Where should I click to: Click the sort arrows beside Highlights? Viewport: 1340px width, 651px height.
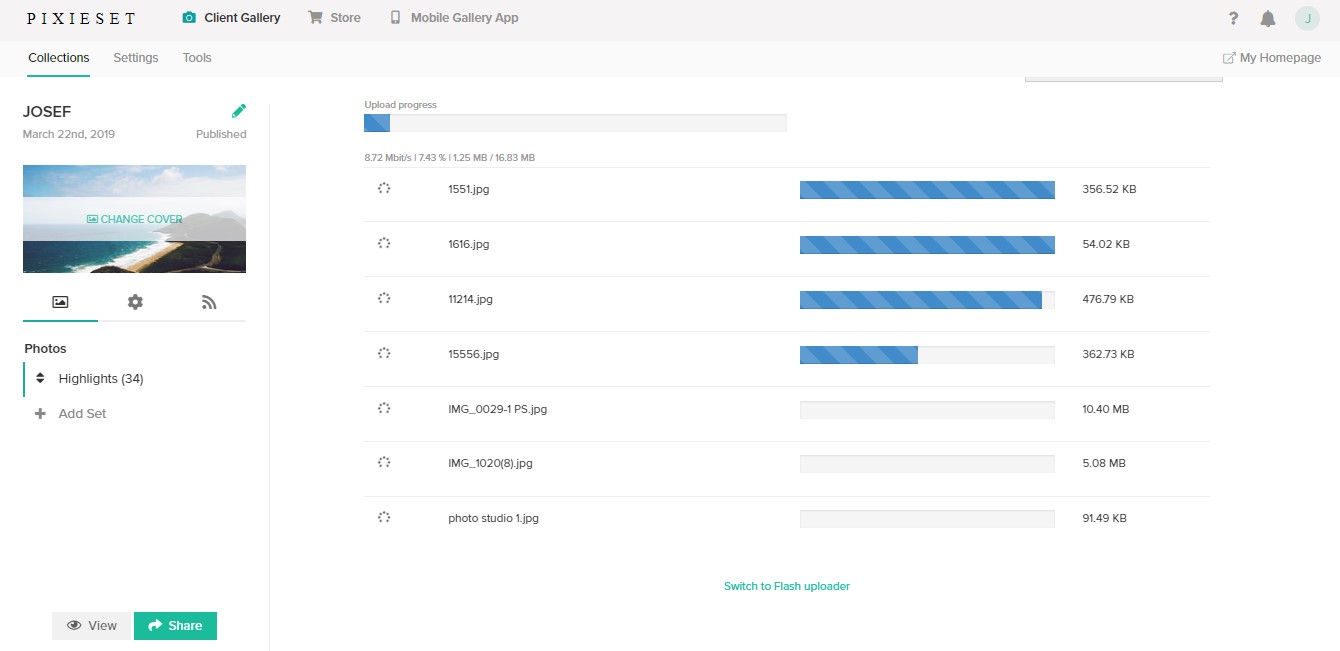coord(40,379)
